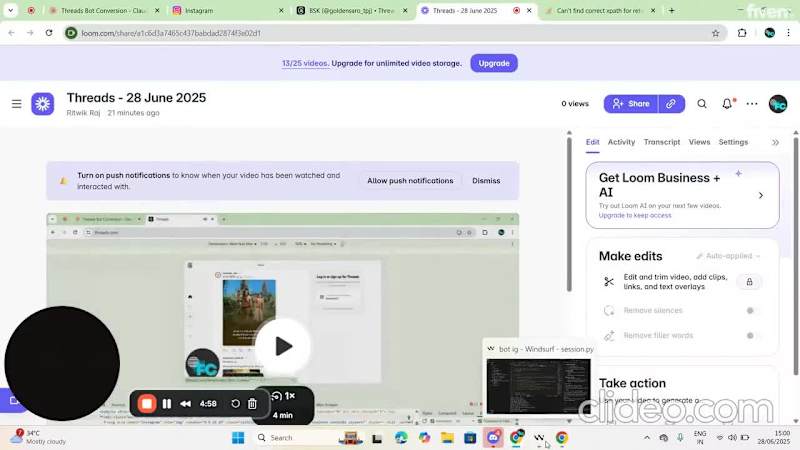Click the 0 views counter

575,104
